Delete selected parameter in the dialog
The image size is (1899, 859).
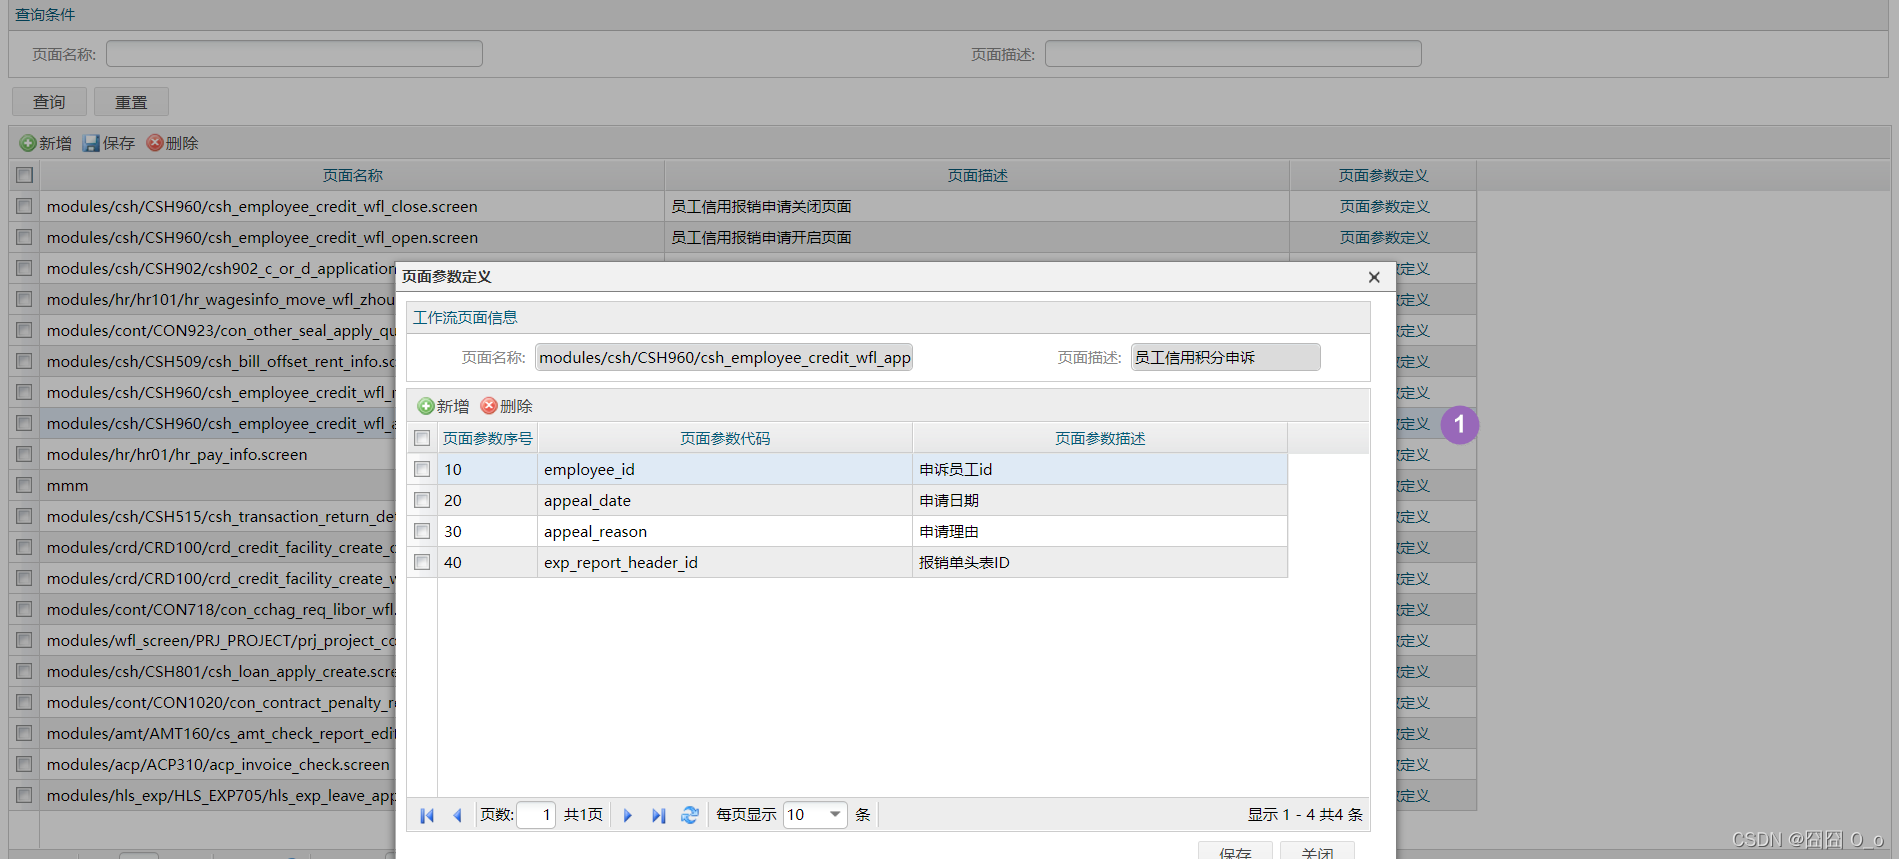click(x=506, y=406)
